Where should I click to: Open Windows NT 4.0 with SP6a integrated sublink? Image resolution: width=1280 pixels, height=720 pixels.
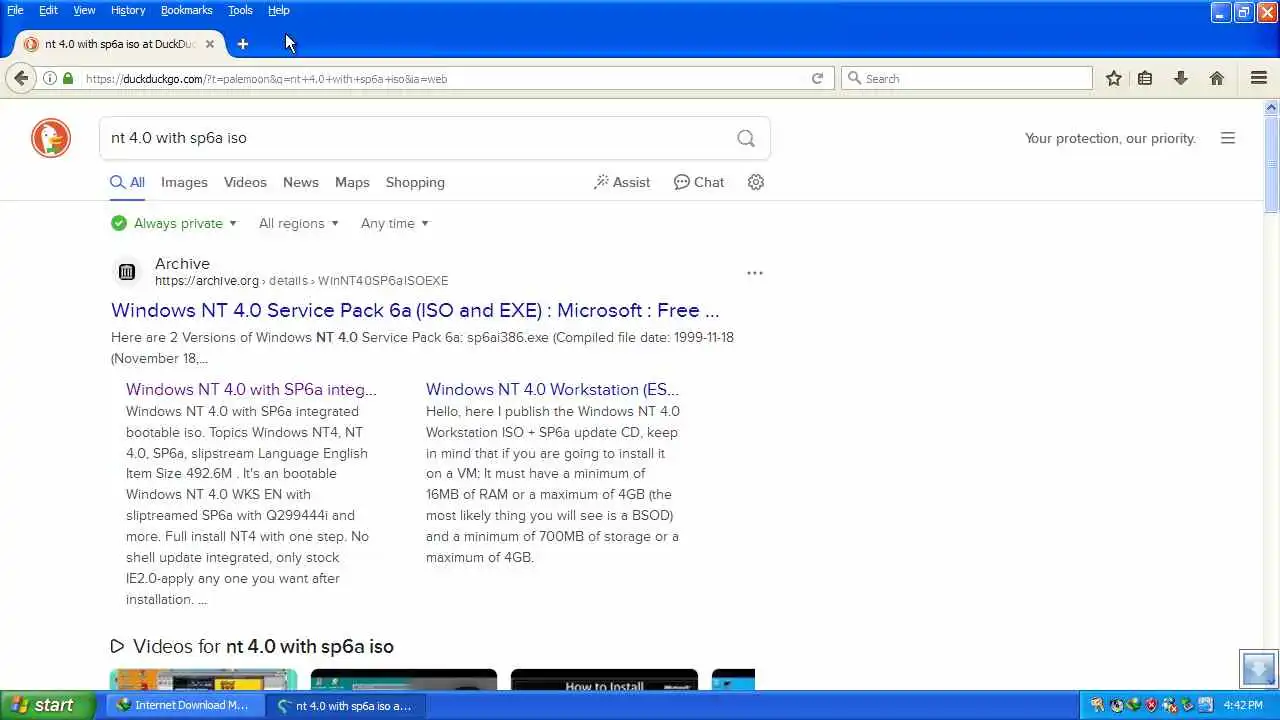coord(251,389)
